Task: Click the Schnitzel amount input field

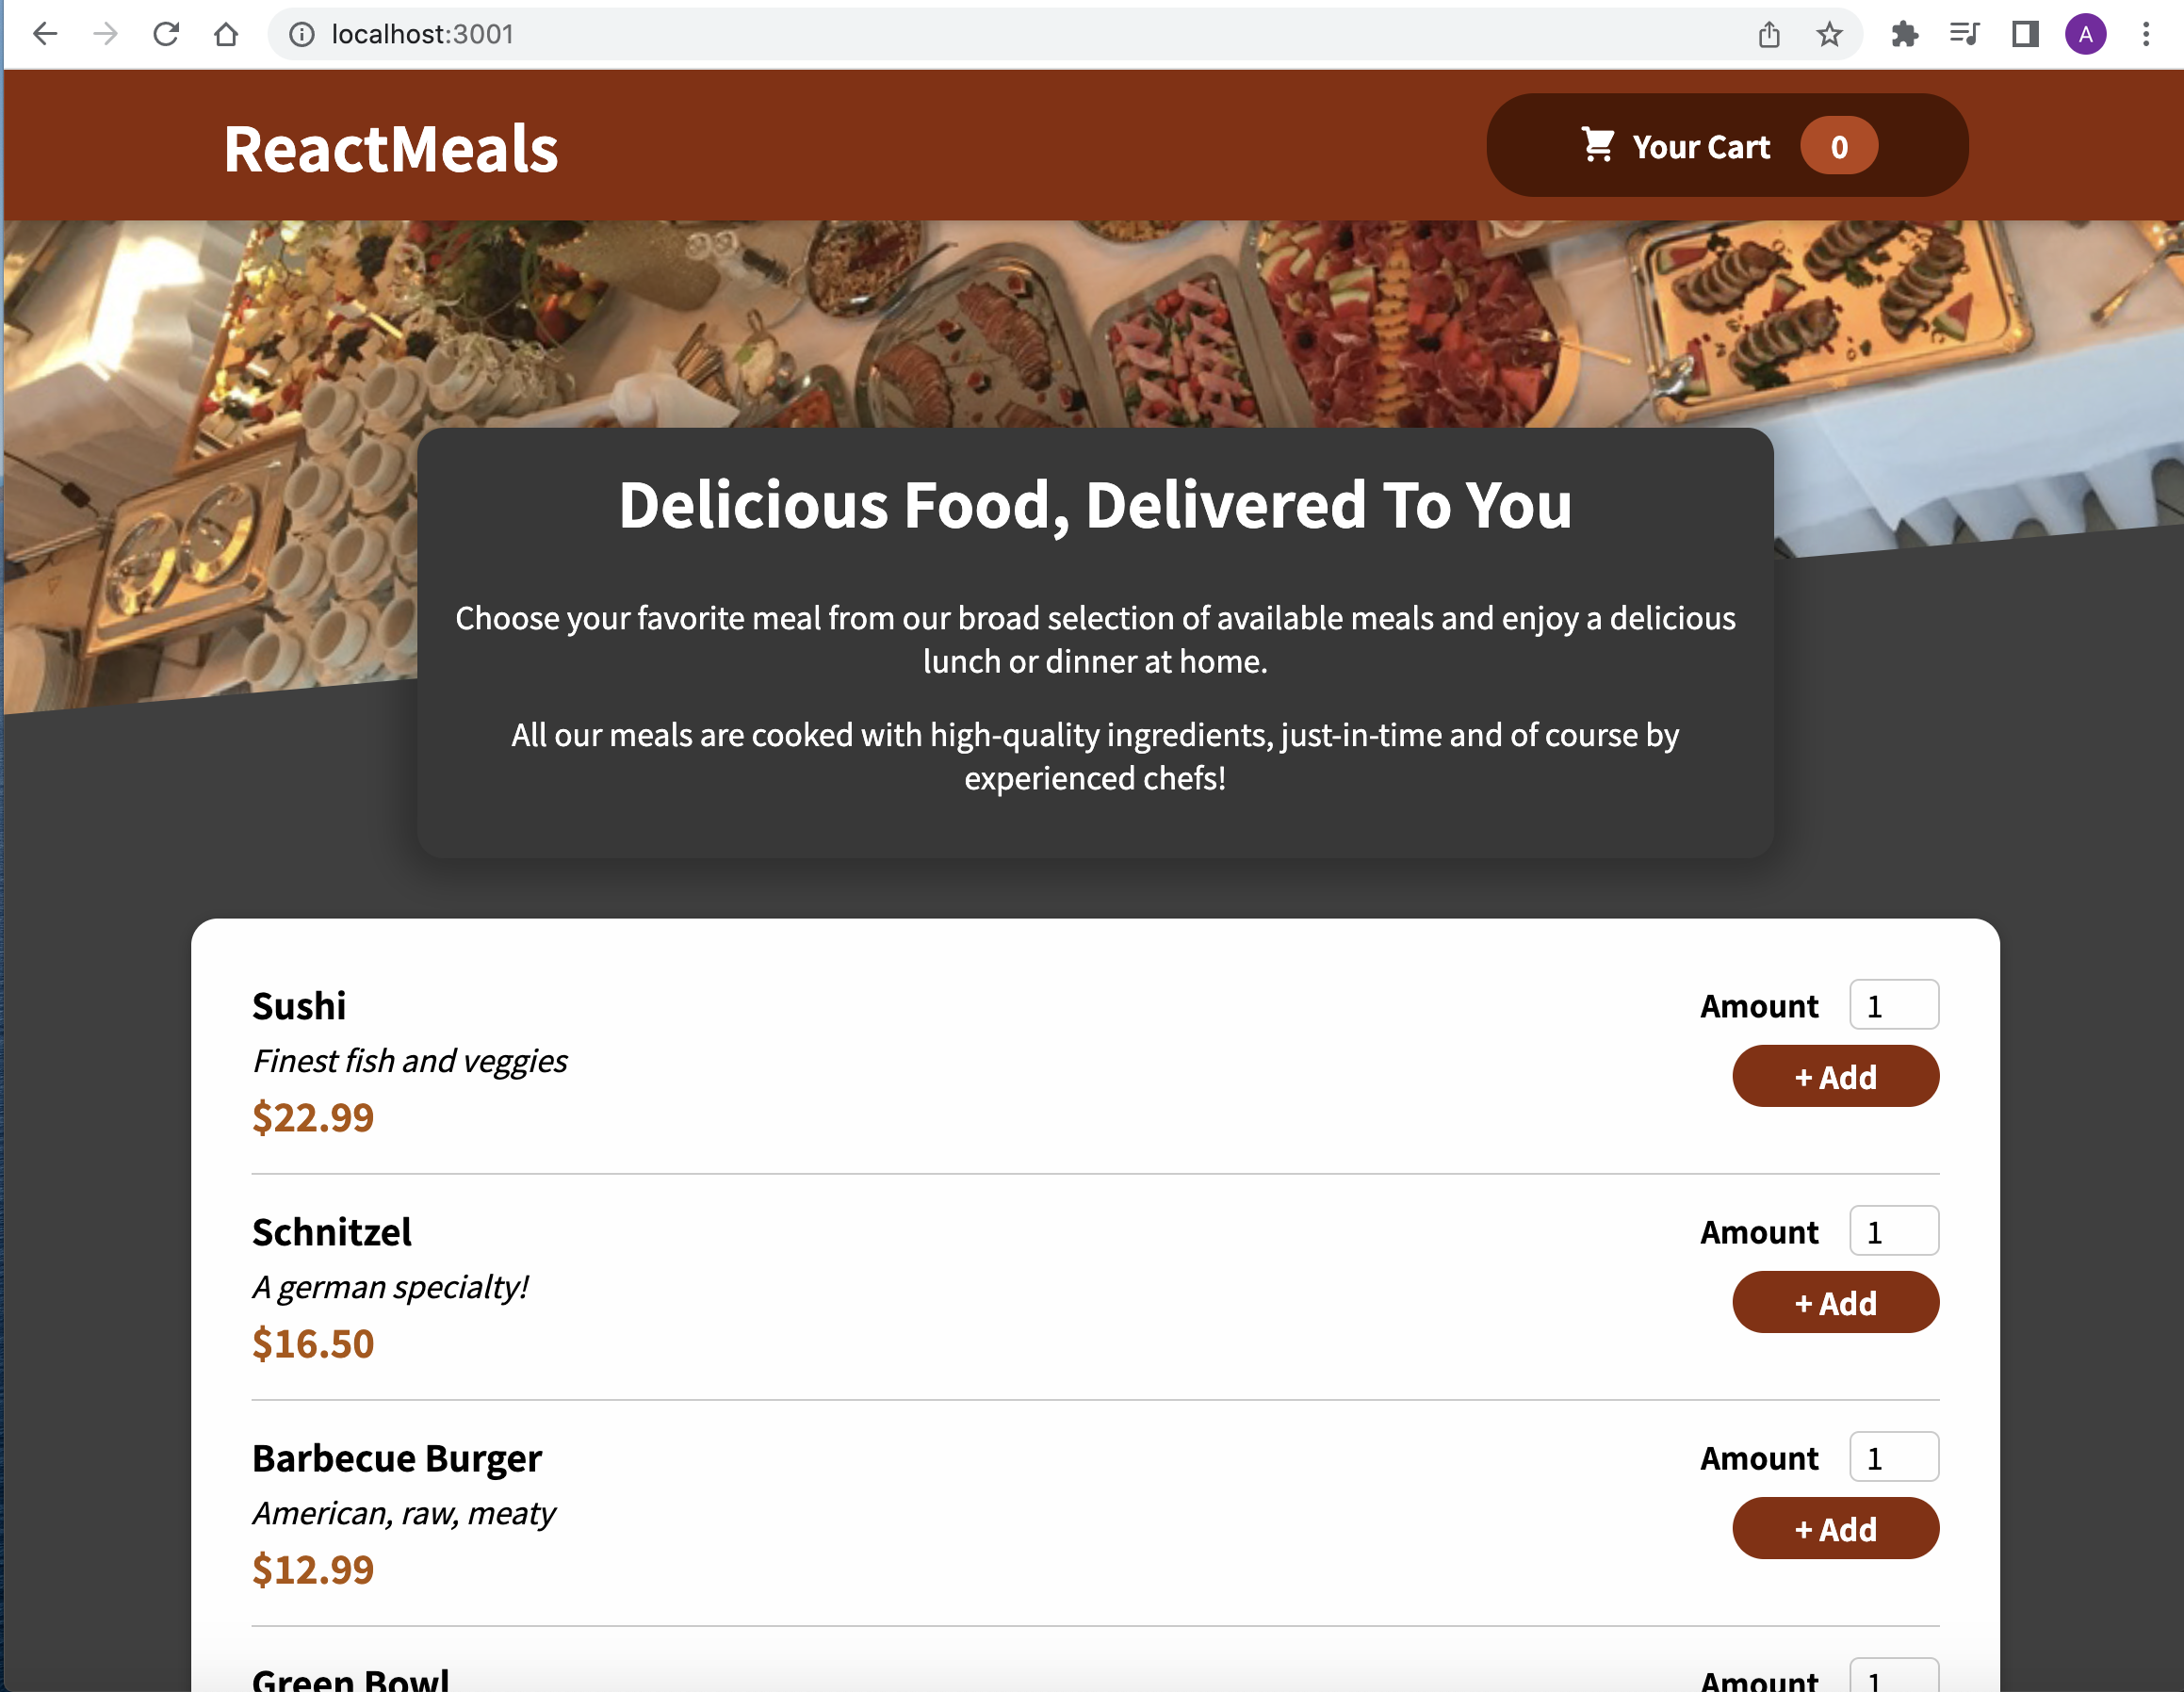Action: tap(1893, 1231)
